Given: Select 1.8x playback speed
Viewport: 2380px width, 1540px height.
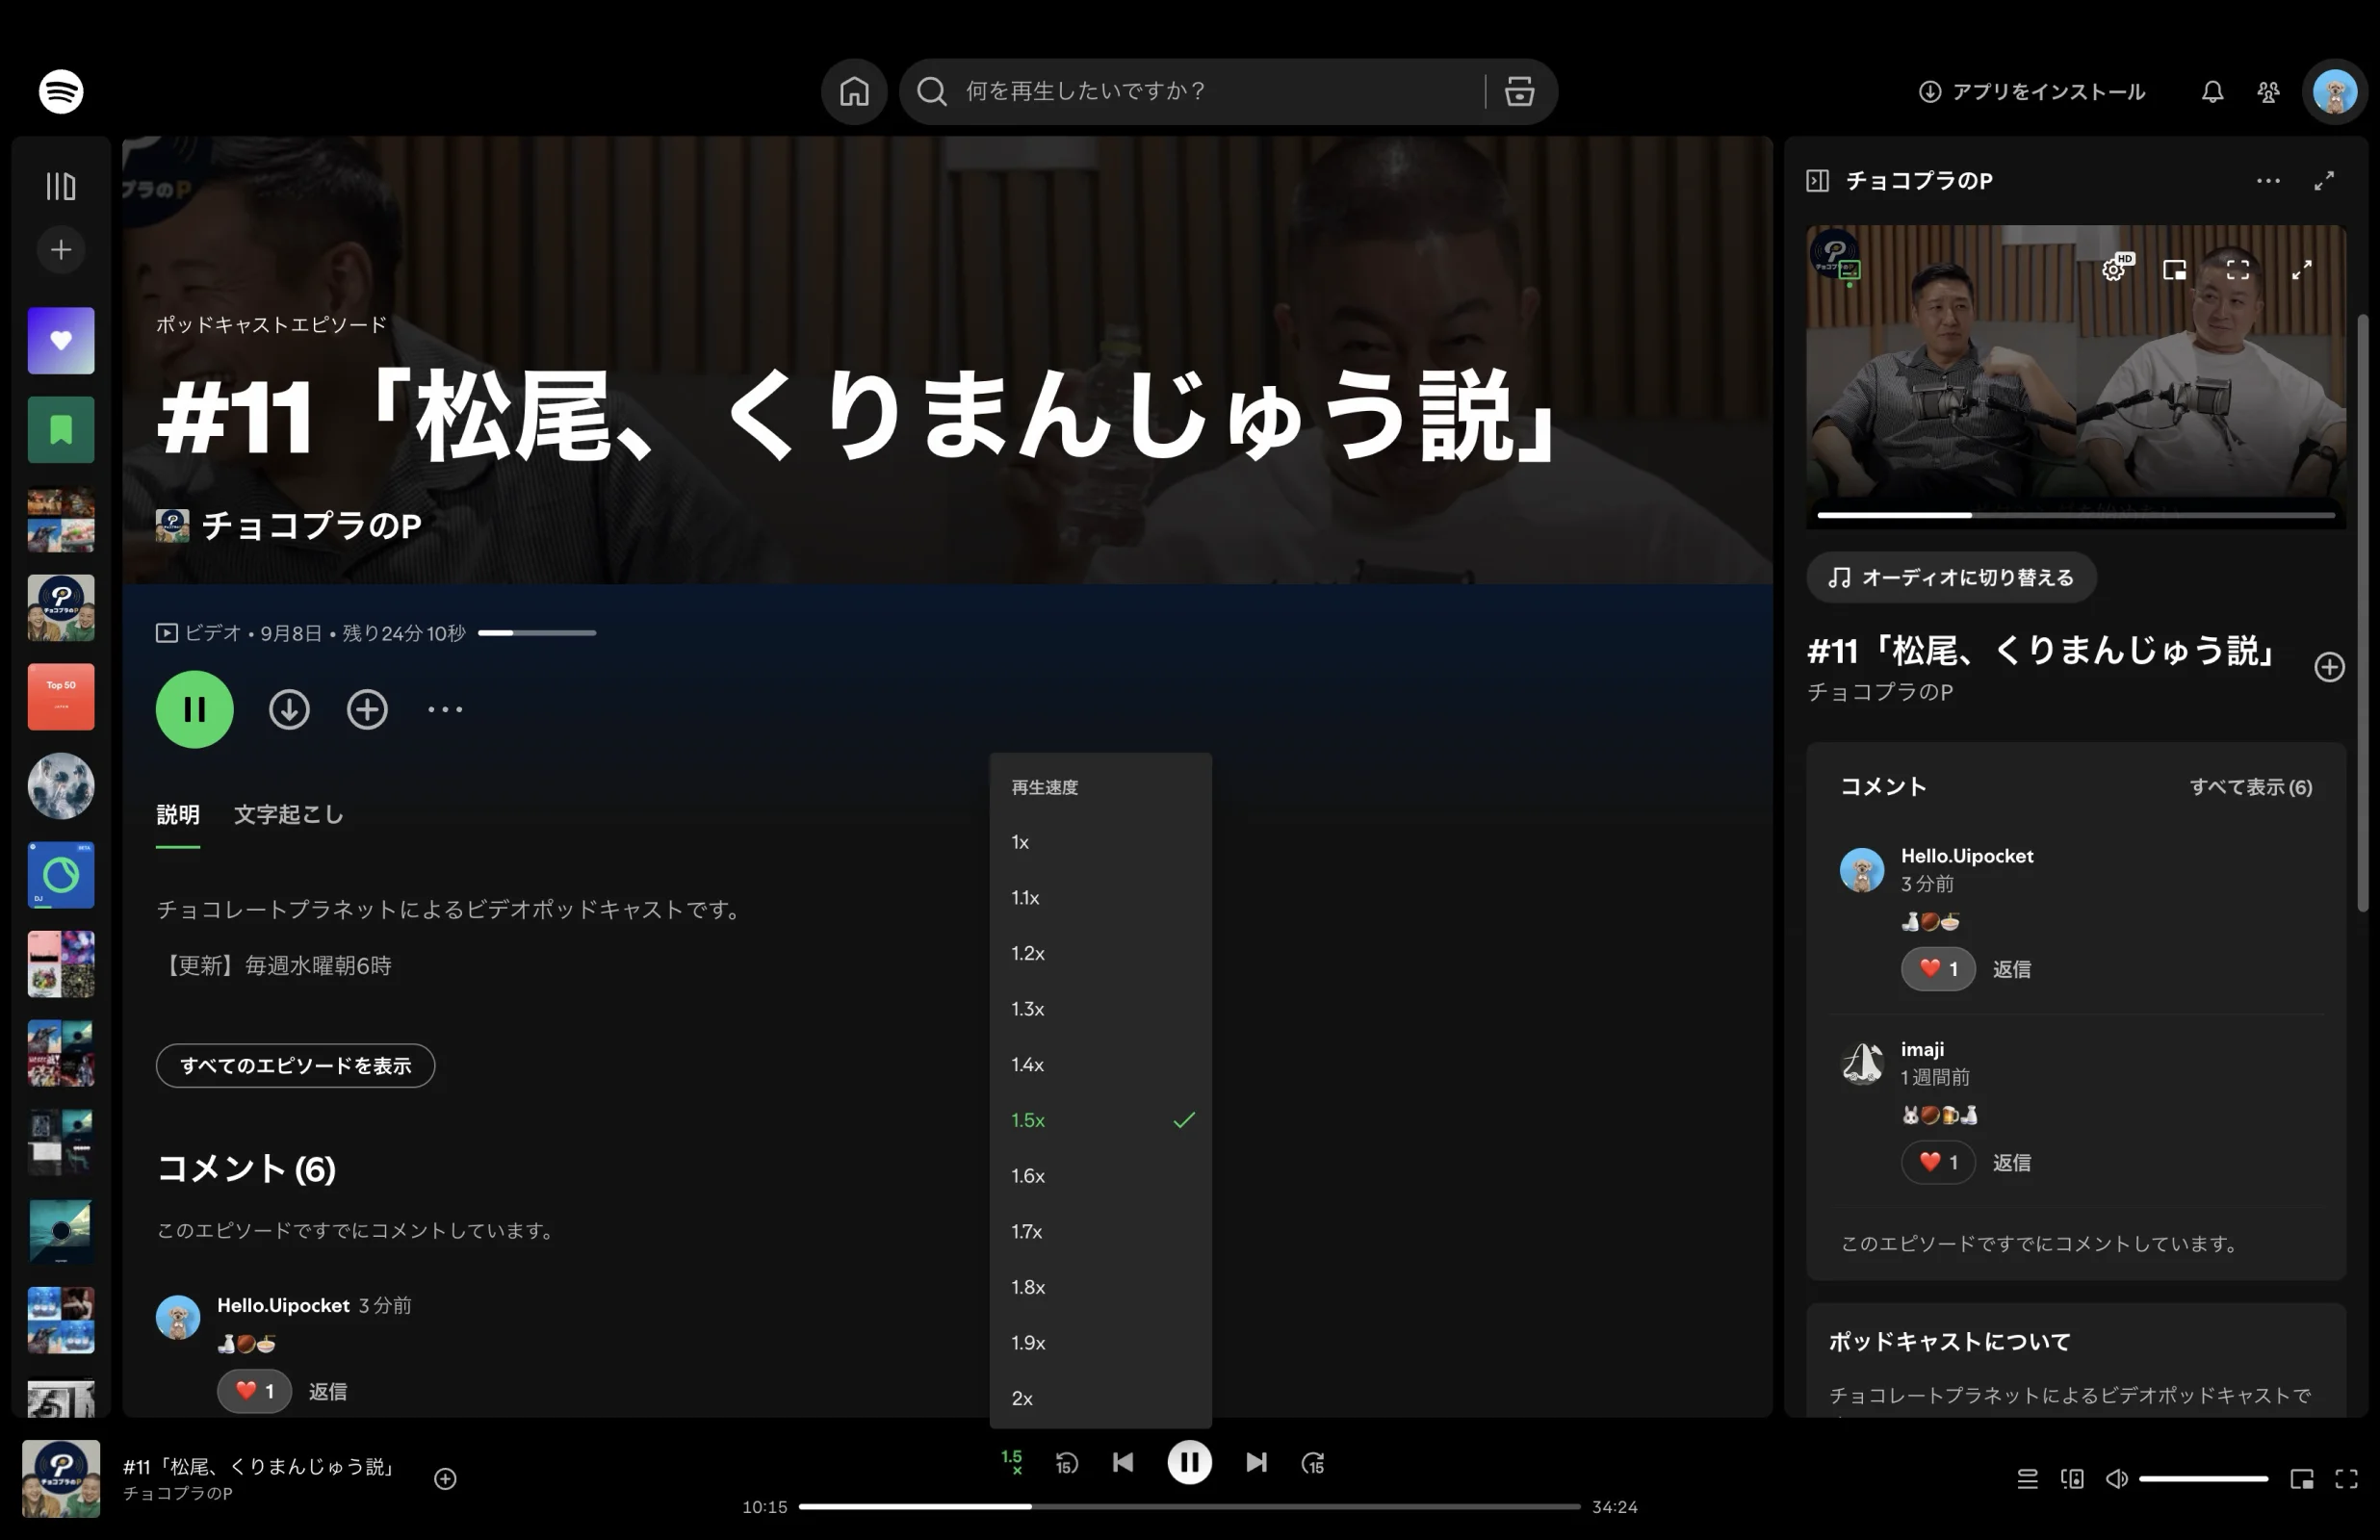Looking at the screenshot, I should point(1100,1287).
